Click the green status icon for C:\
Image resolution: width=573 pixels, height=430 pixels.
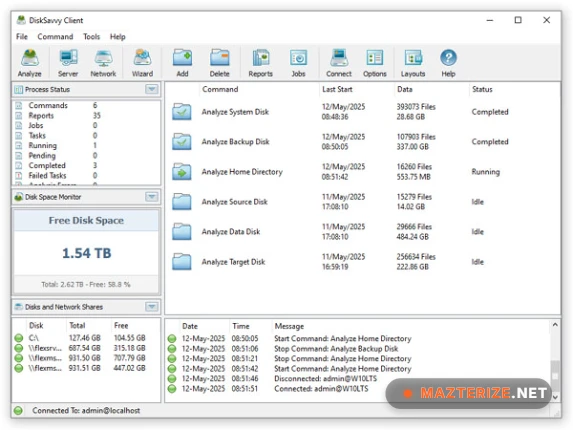[x=19, y=338]
